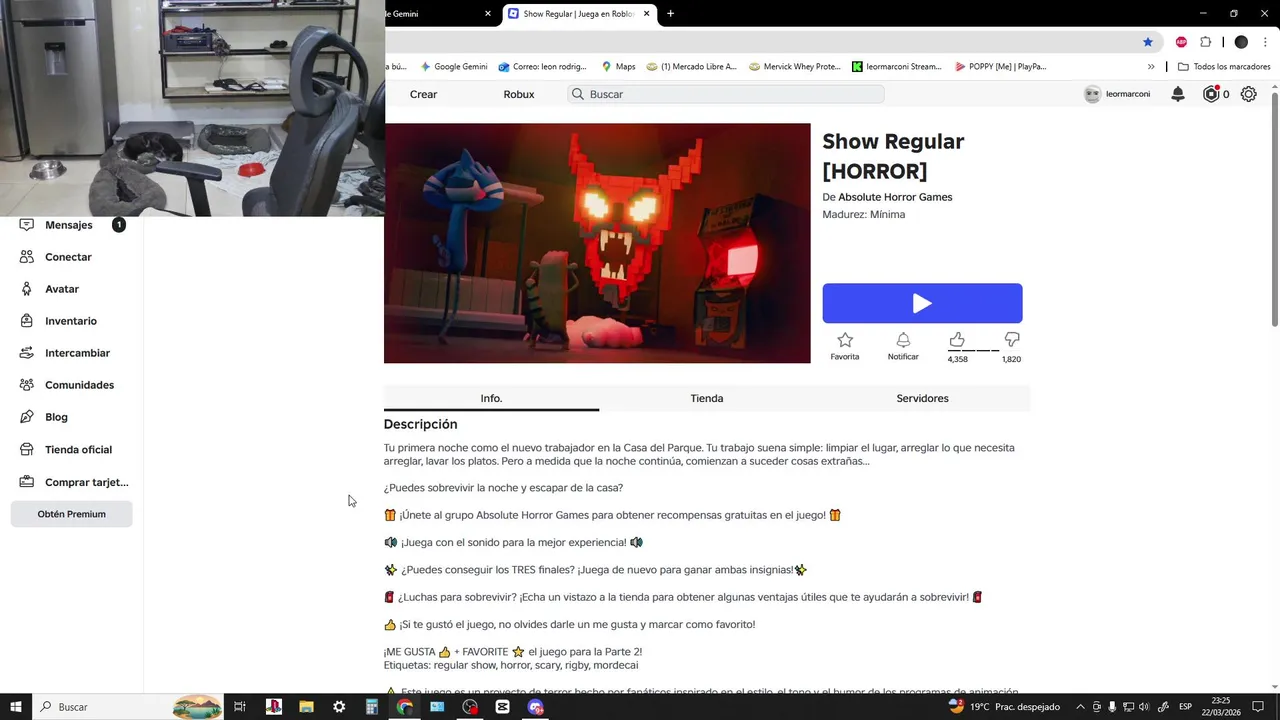Open Roblox settings gear
The height and width of the screenshot is (720, 1280).
(x=1249, y=94)
